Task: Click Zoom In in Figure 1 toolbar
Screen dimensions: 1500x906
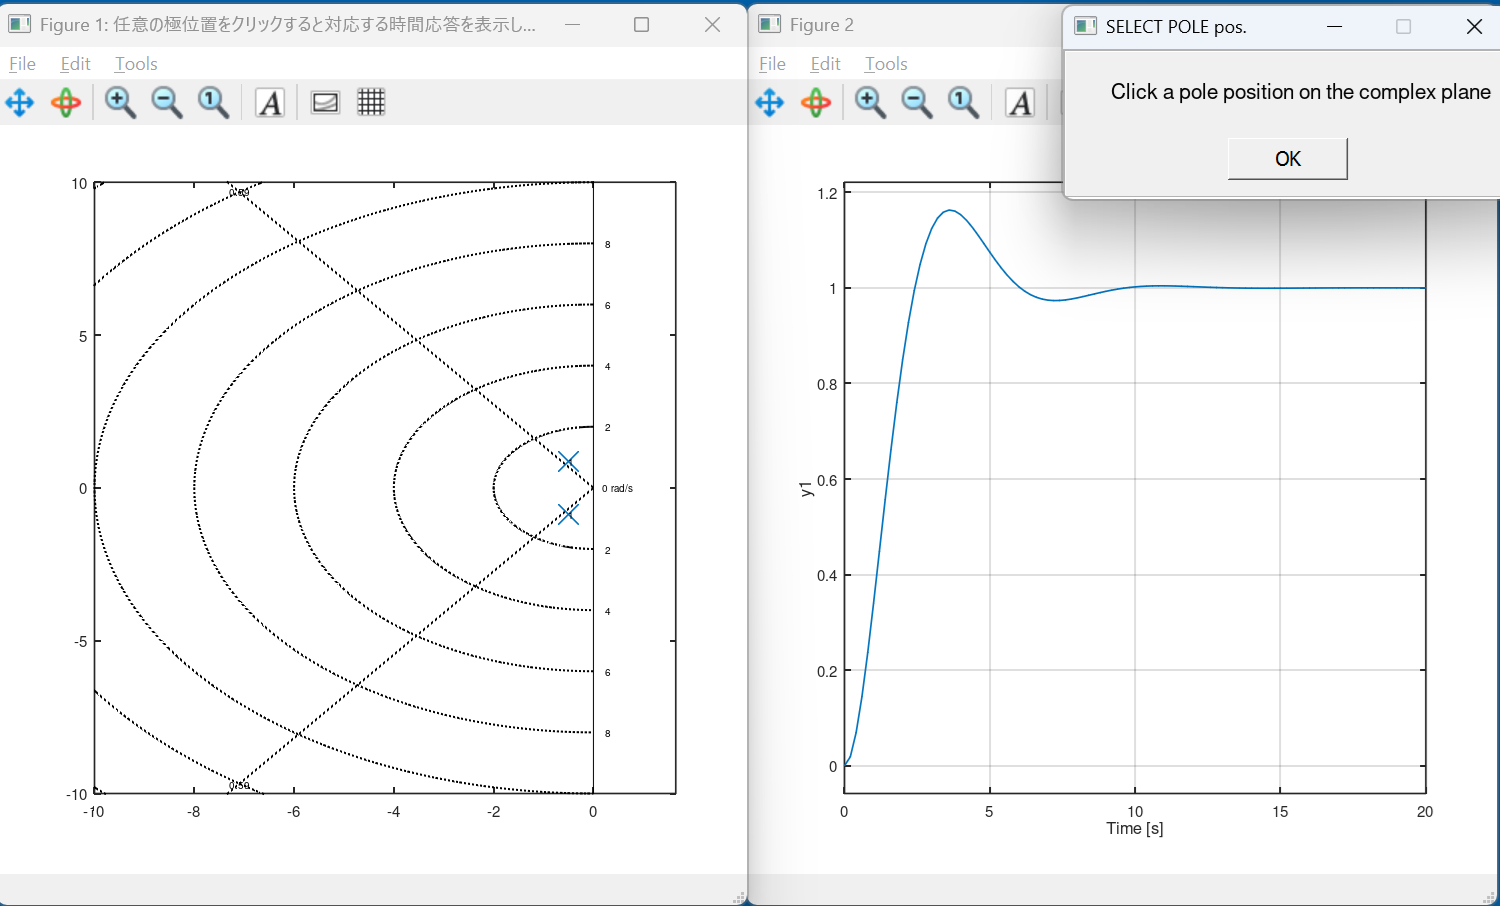Action: pos(120,102)
